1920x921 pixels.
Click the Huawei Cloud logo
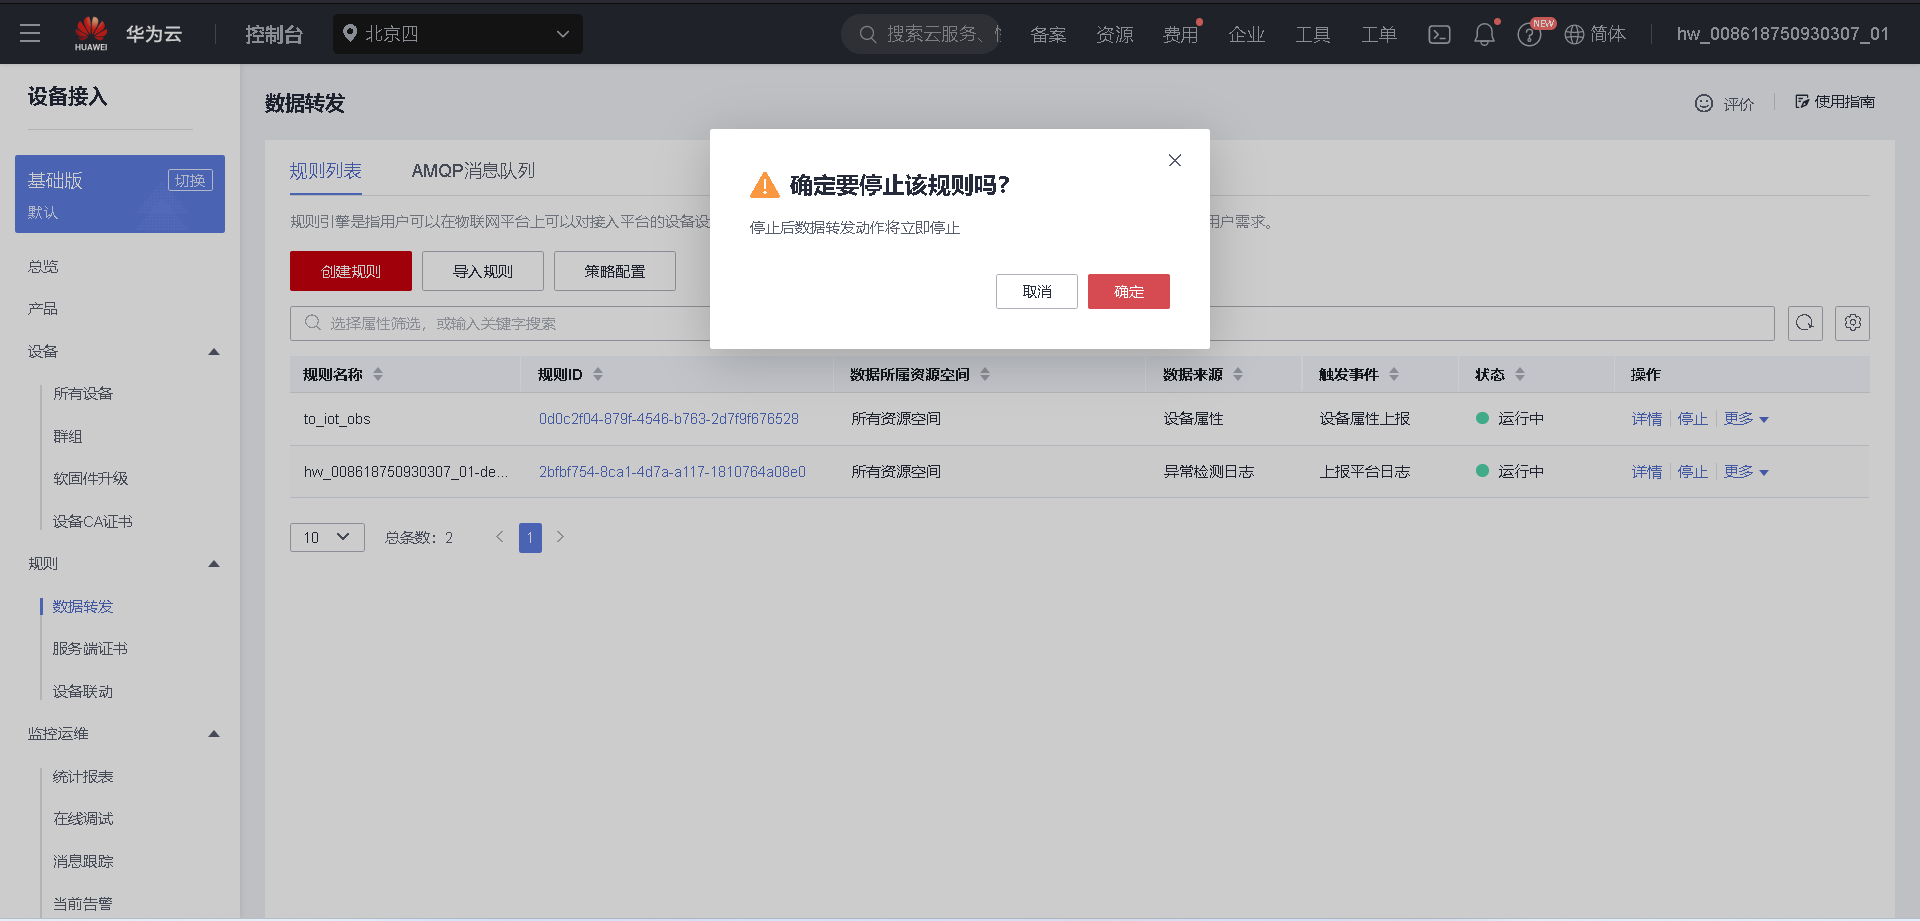(91, 31)
